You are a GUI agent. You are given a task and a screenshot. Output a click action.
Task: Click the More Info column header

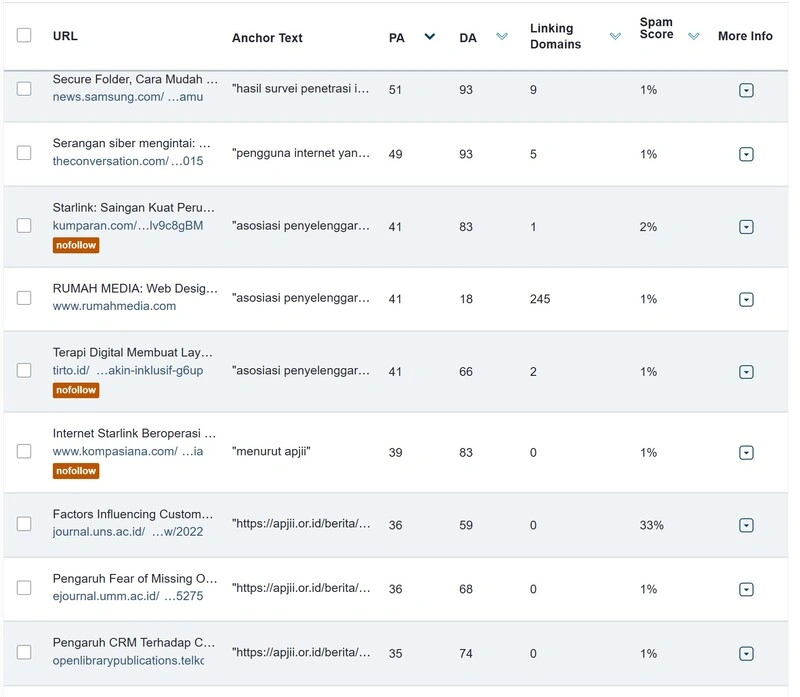click(x=745, y=36)
